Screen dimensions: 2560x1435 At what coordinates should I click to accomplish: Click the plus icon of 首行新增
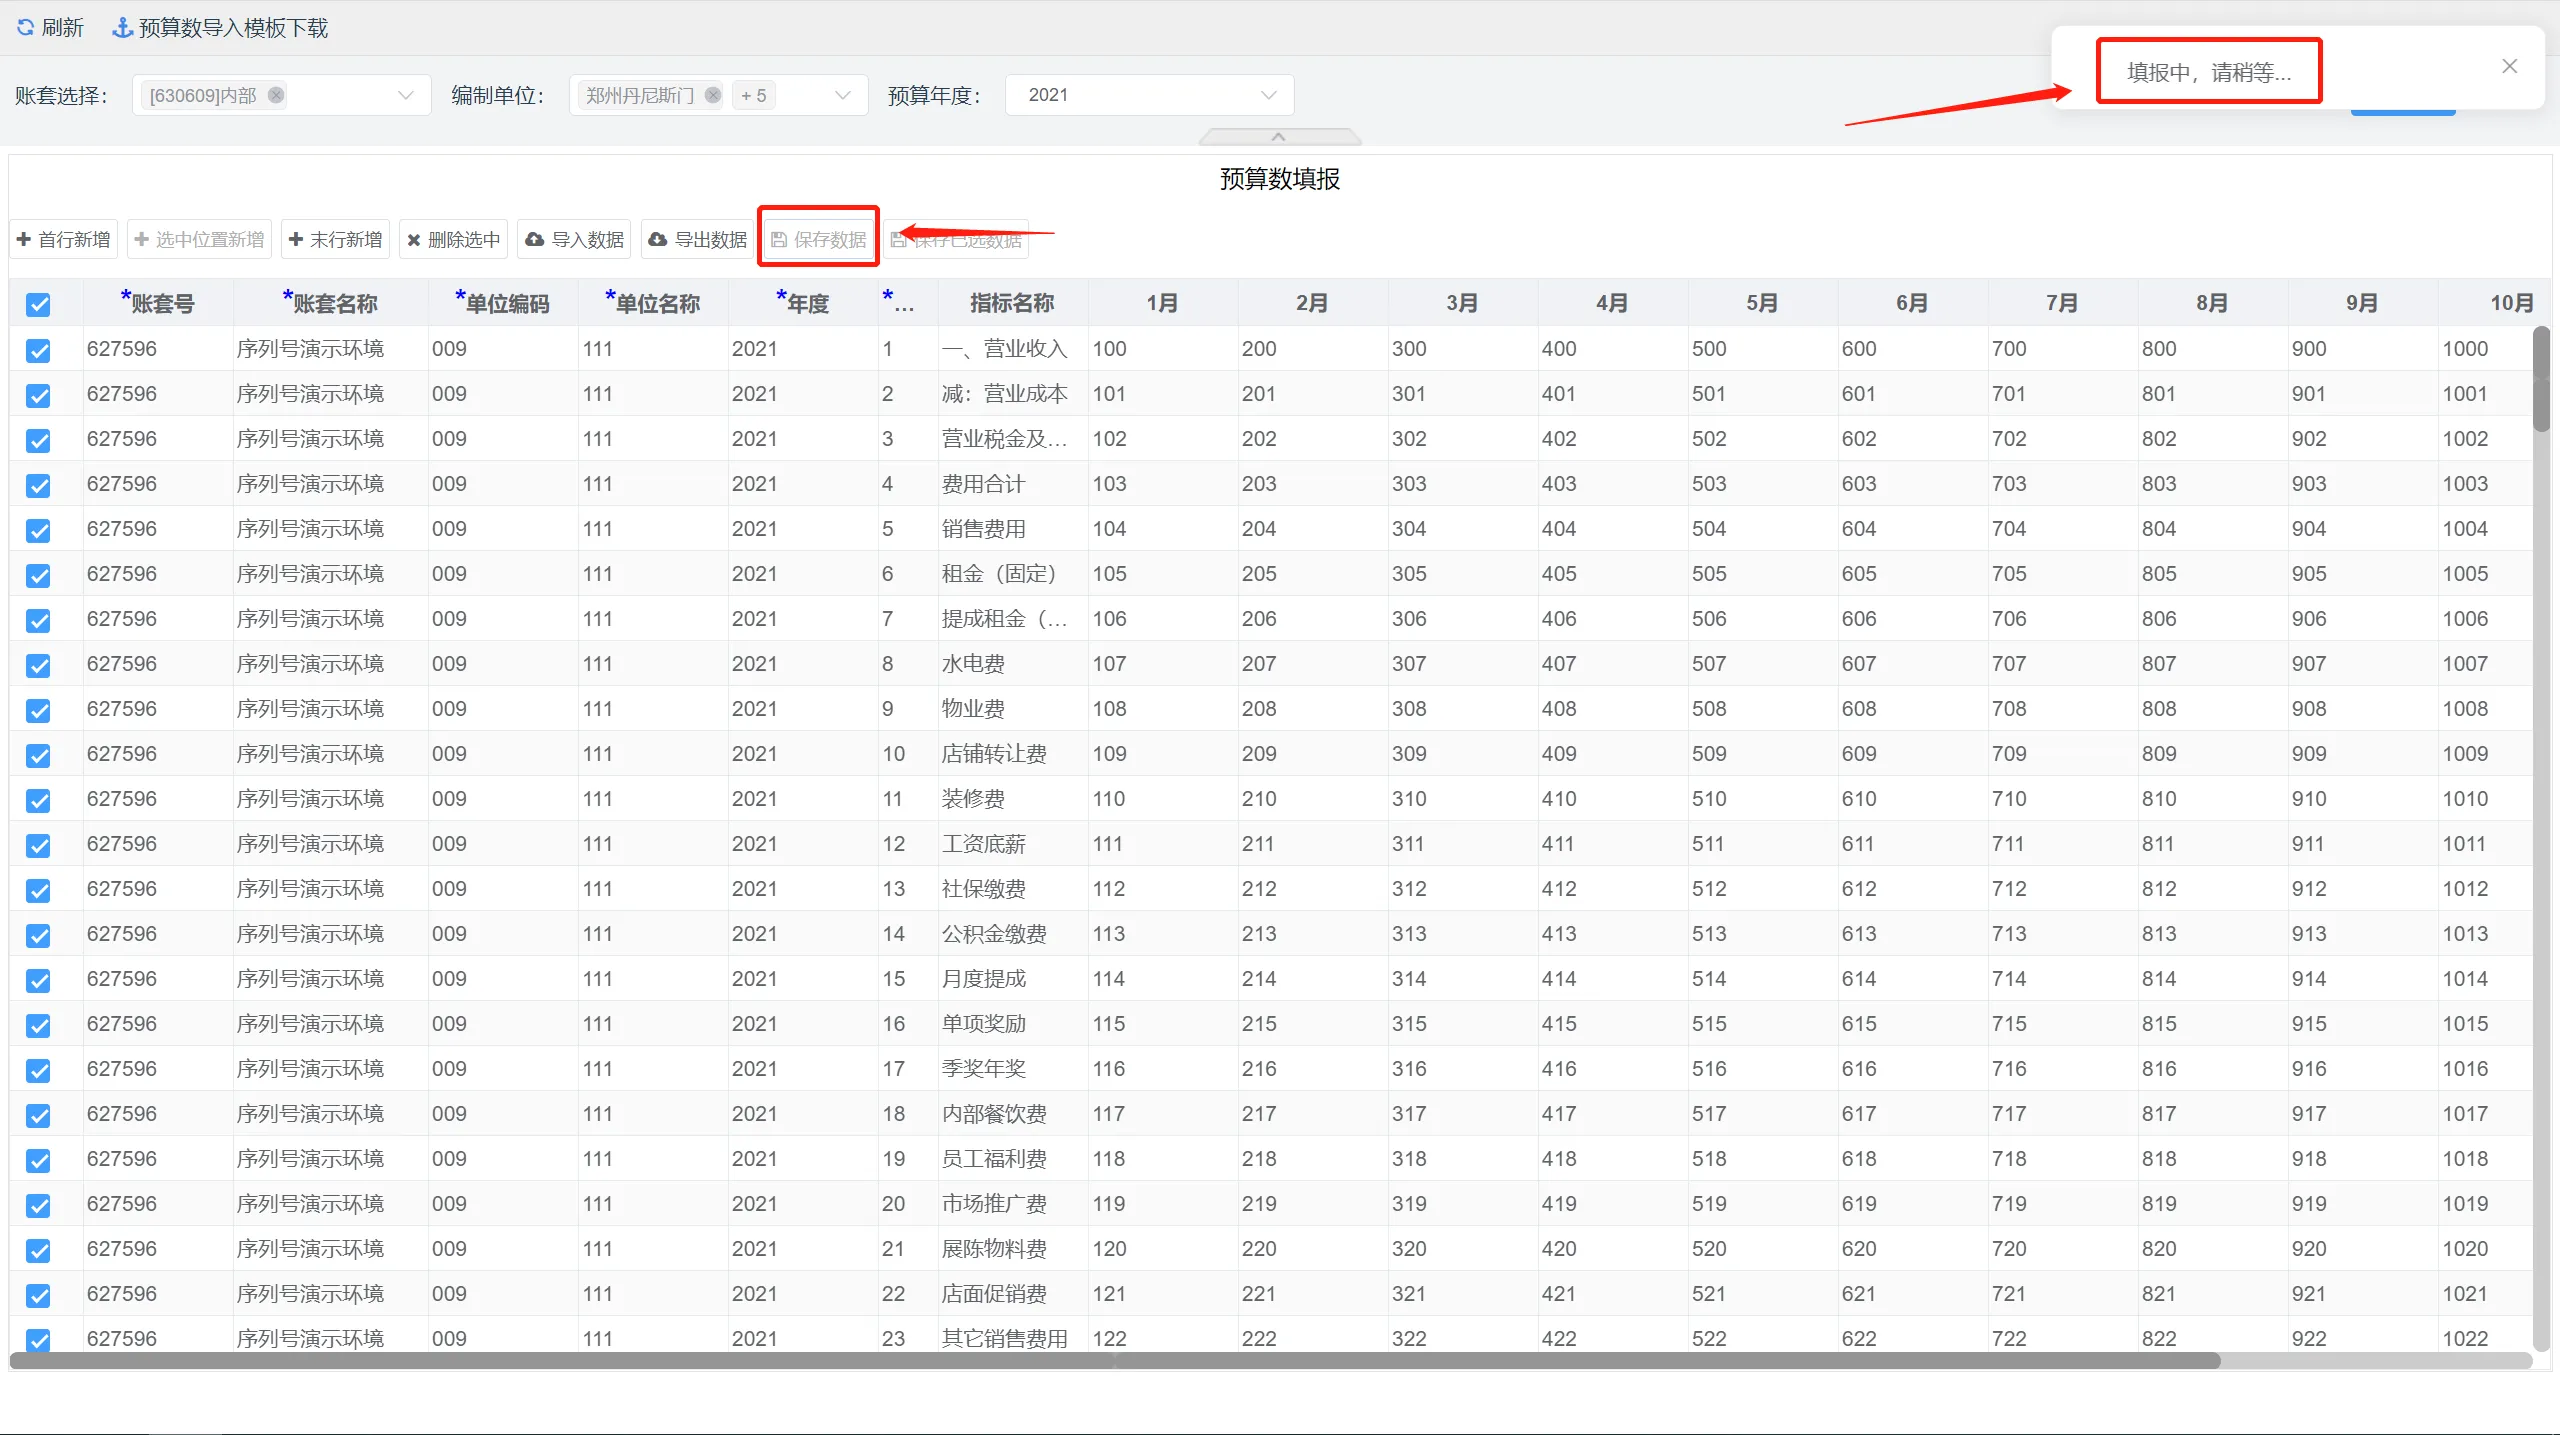pos(24,240)
